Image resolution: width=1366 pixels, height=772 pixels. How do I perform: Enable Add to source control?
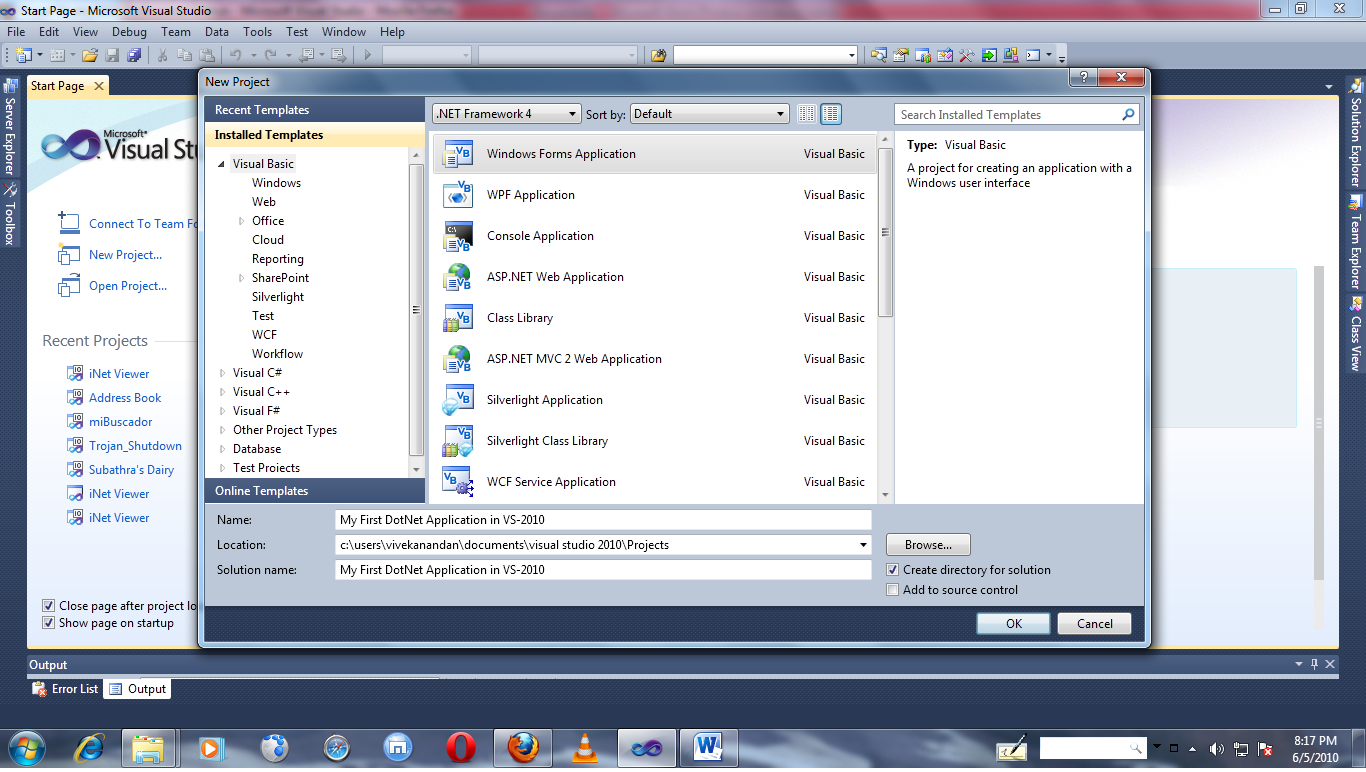click(892, 589)
